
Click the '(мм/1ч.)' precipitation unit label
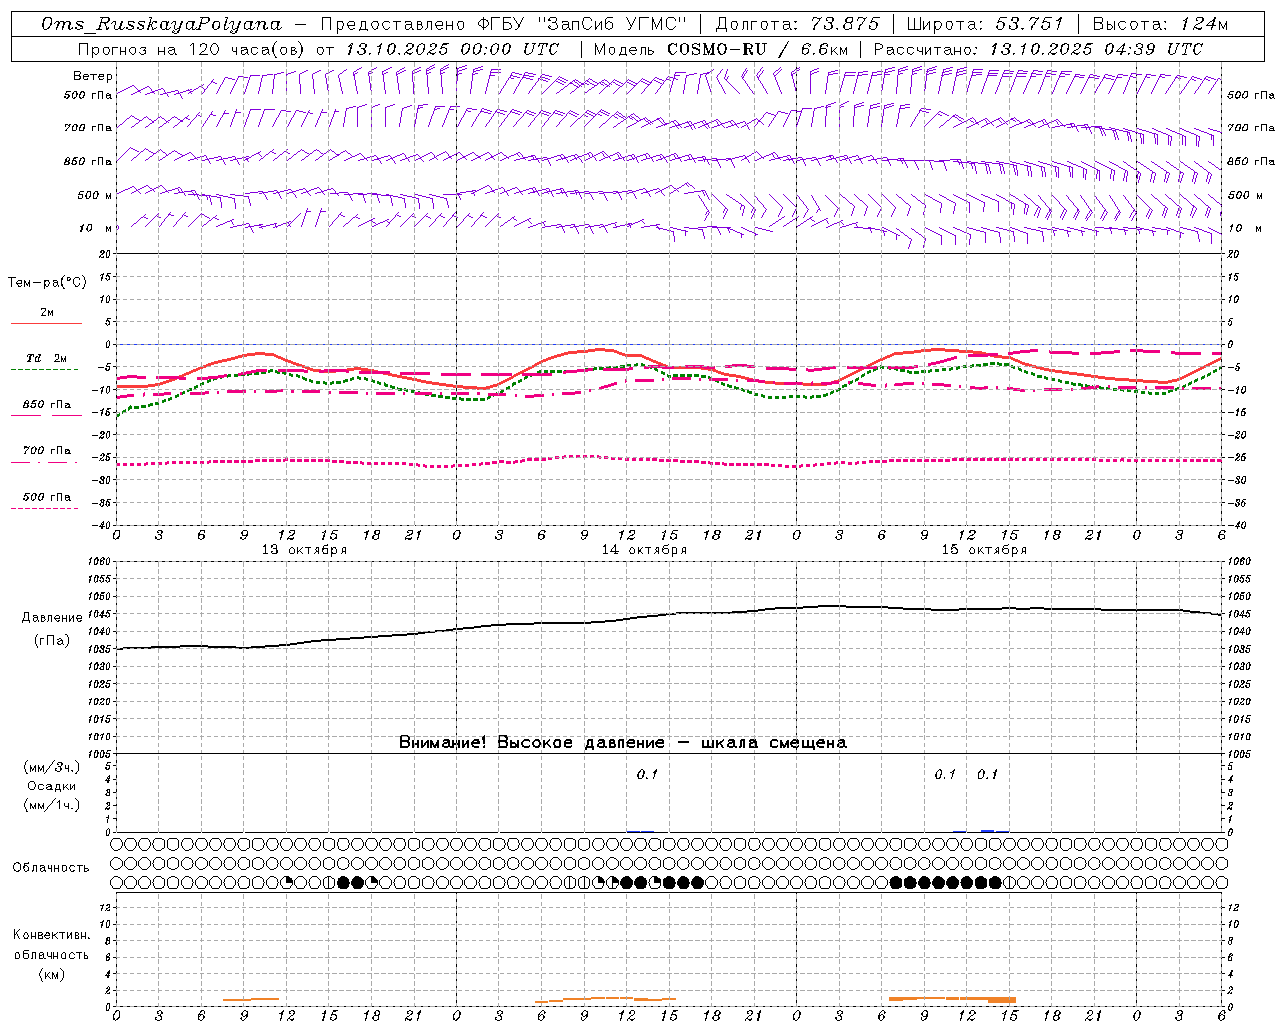click(x=51, y=805)
